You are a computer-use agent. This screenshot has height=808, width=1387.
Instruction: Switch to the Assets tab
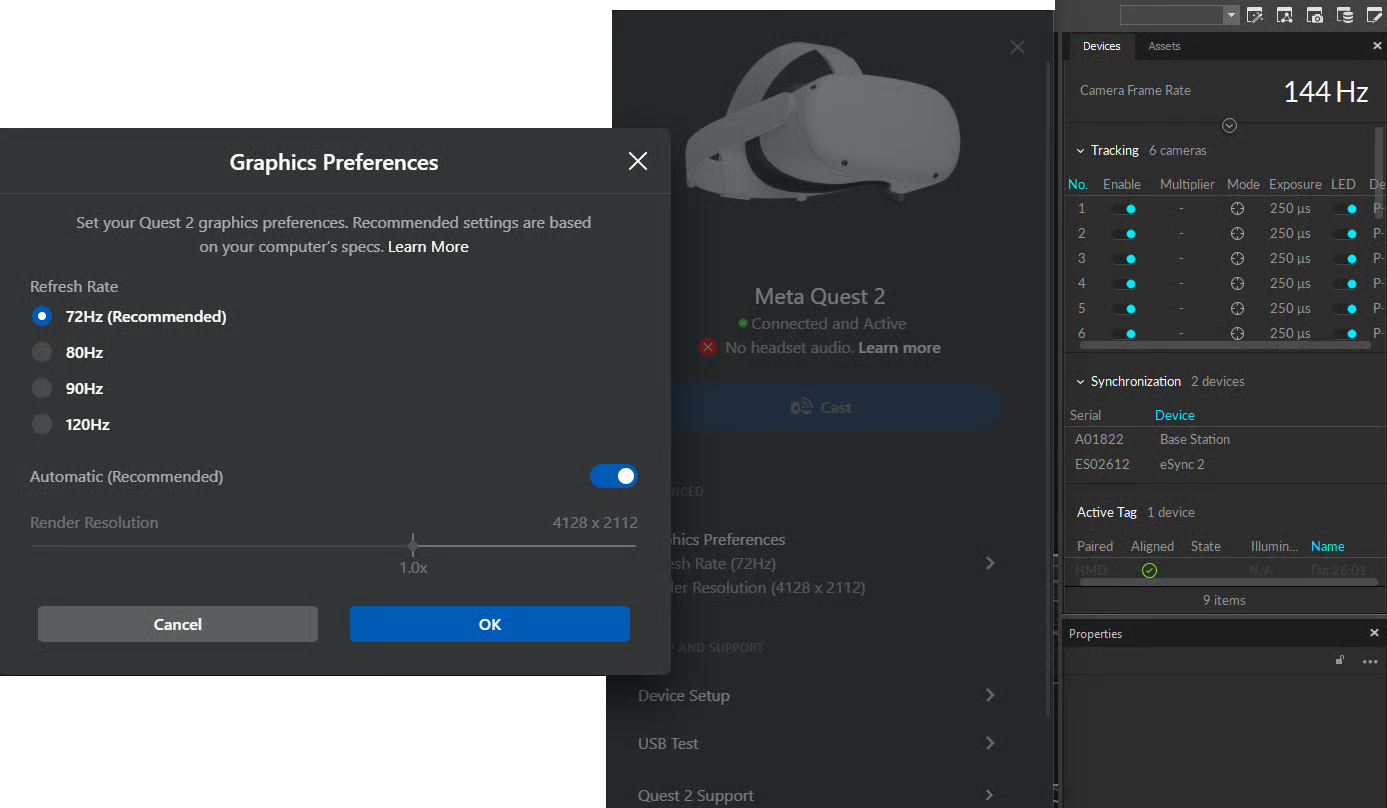point(1164,46)
